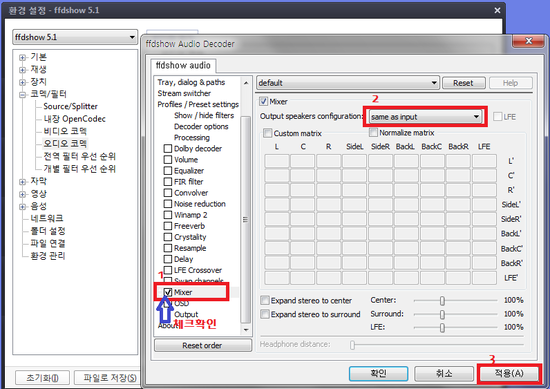Click the filter list scroll-up arrow
The image size is (550, 389).
click(246, 83)
